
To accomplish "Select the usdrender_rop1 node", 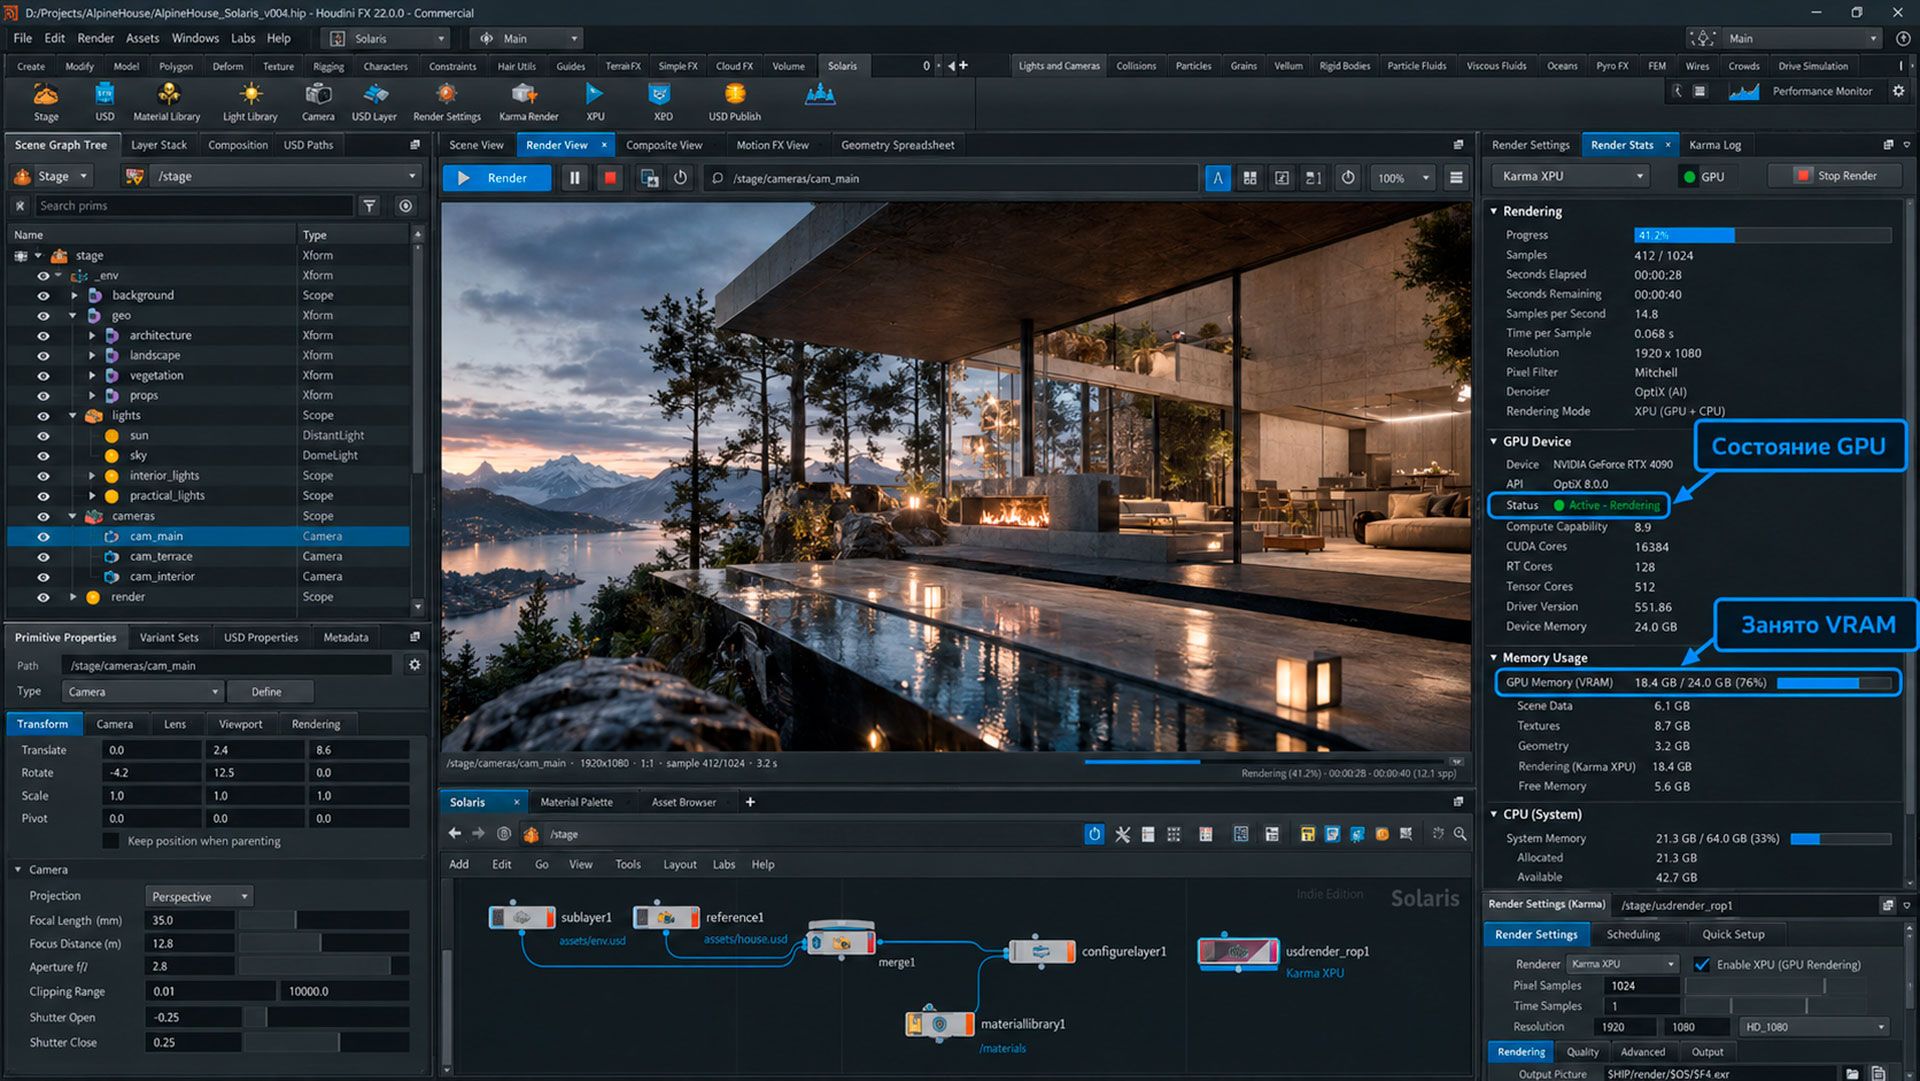I will point(1238,952).
